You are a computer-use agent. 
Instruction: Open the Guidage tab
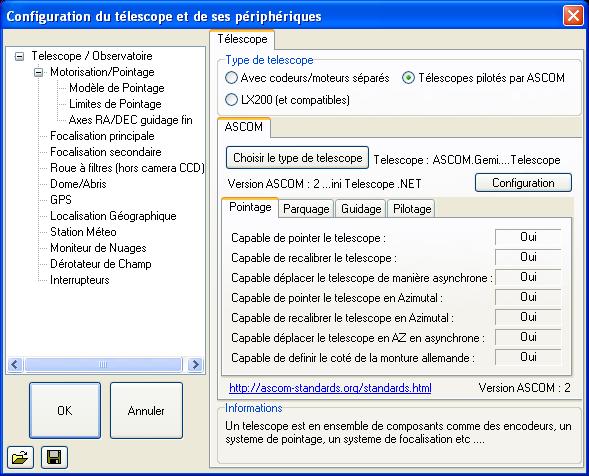(x=361, y=209)
